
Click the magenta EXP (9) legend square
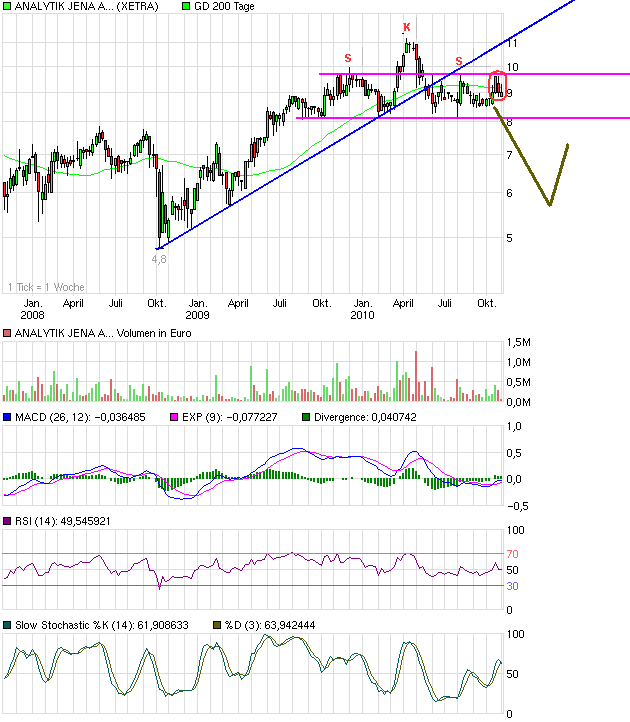click(x=174, y=417)
